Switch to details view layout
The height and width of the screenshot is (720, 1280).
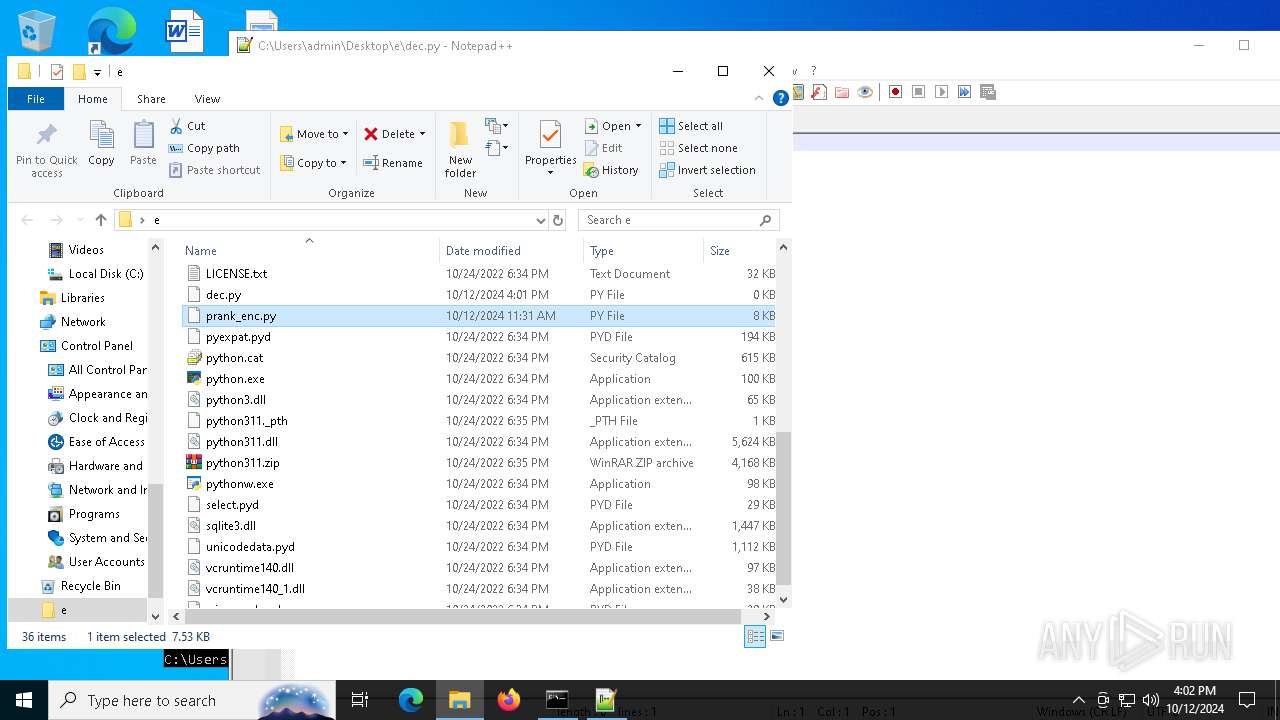coord(755,636)
